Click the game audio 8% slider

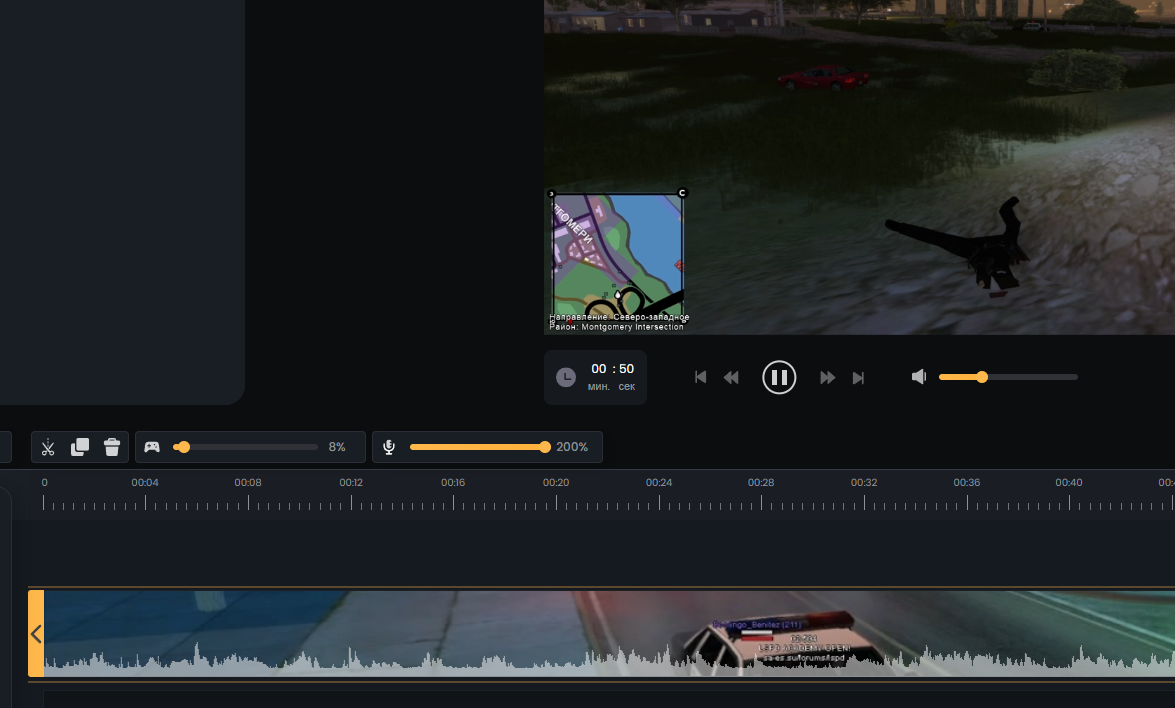pos(250,447)
